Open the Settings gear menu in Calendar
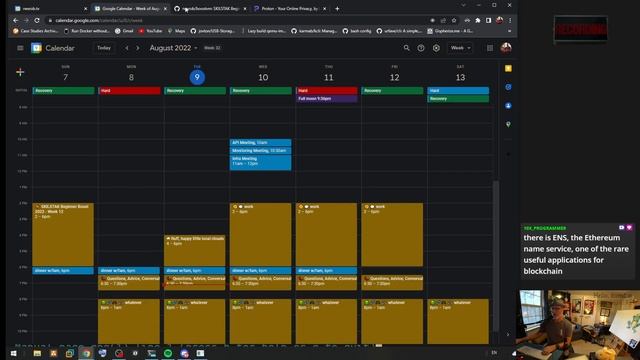The height and width of the screenshot is (360, 640). 436,48
